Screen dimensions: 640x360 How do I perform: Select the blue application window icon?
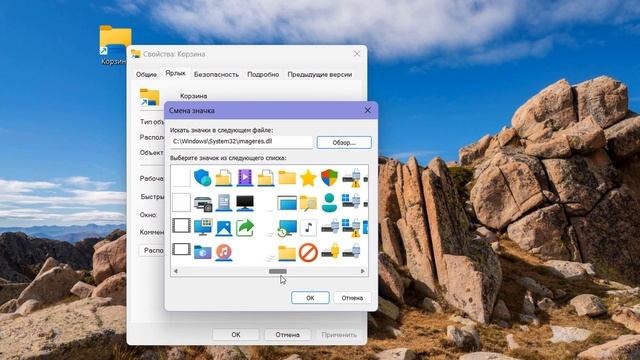(287, 203)
